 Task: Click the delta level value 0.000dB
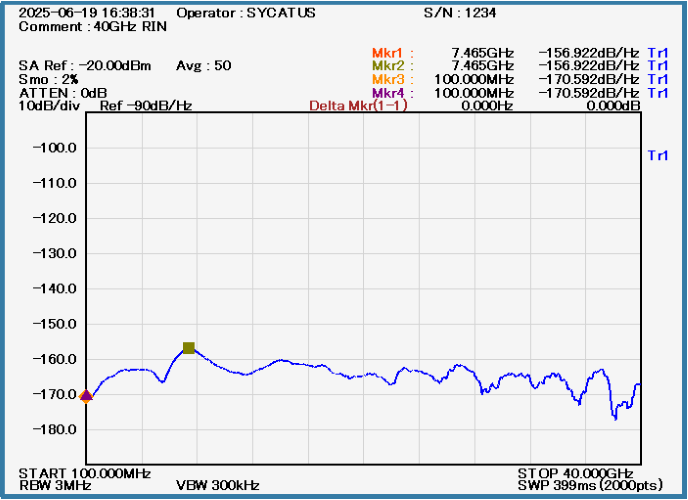click(613, 105)
